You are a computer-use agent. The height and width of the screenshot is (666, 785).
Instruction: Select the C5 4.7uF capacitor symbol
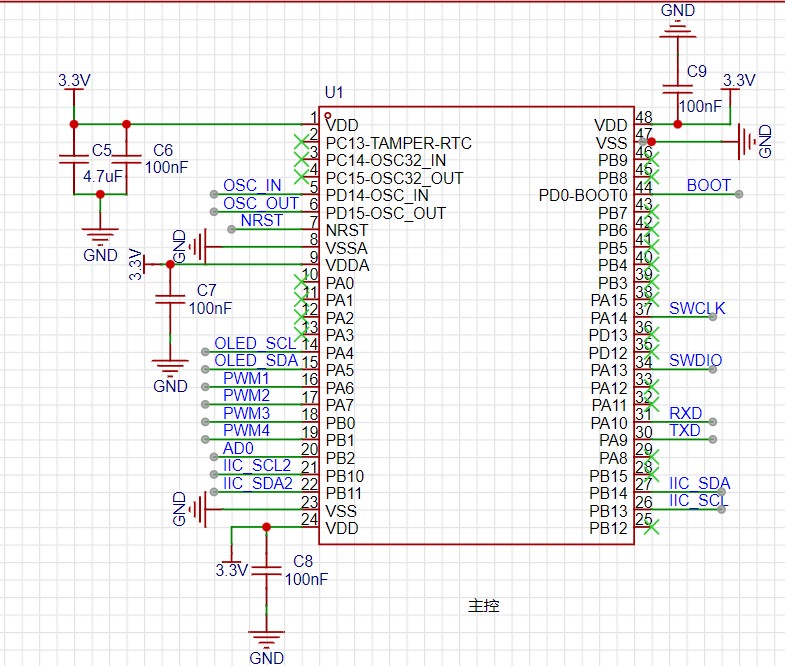coord(72,159)
